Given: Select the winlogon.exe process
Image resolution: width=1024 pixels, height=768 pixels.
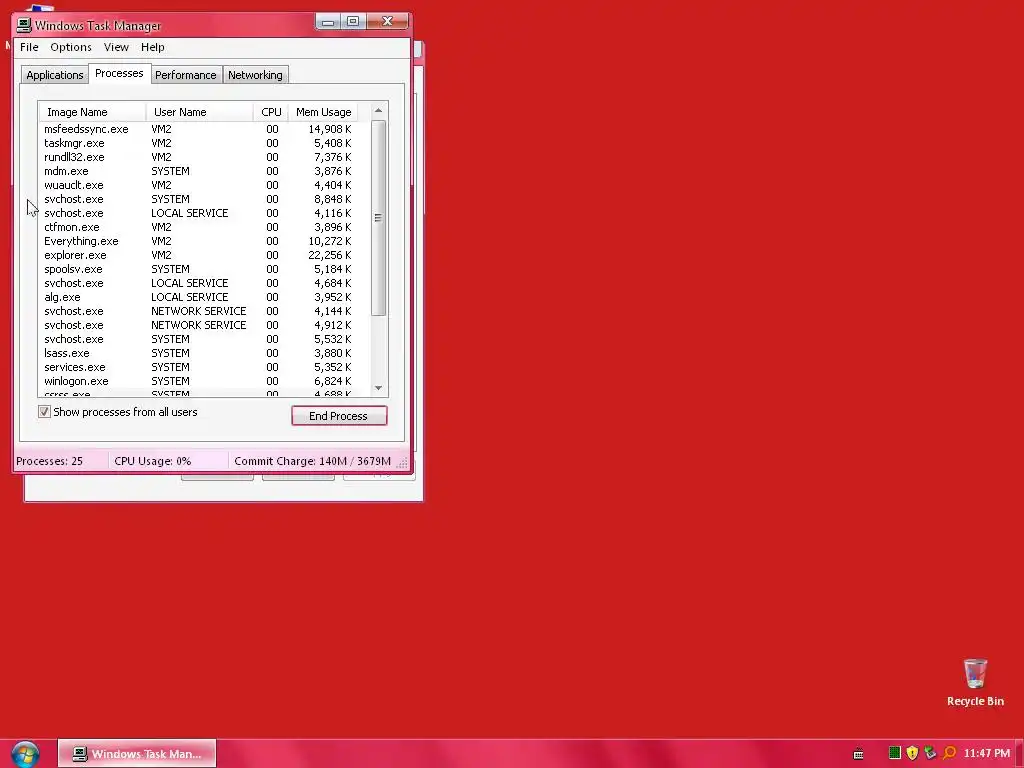Looking at the screenshot, I should coord(198,381).
